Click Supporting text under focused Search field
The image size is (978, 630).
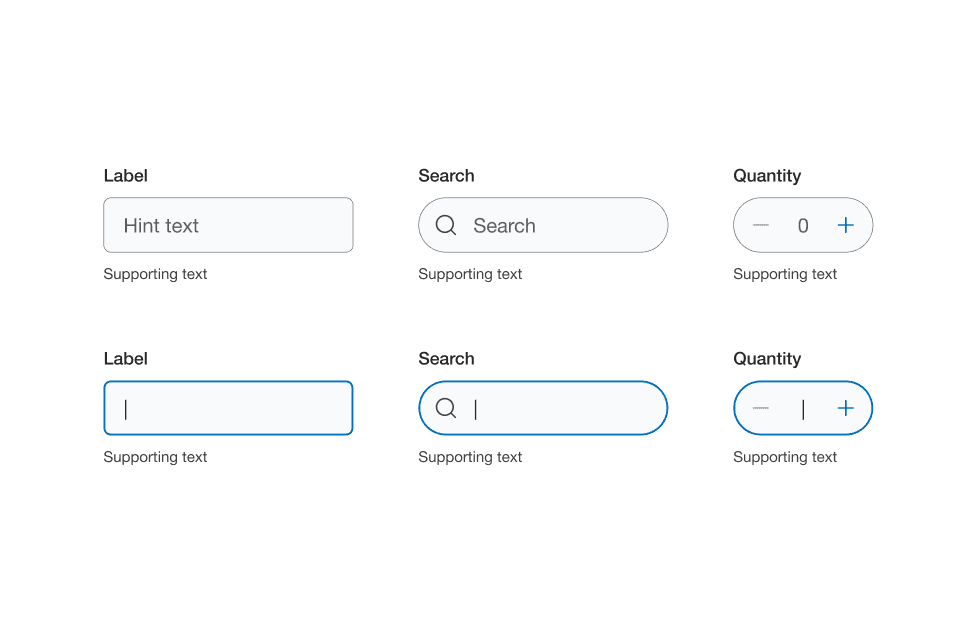coord(470,457)
